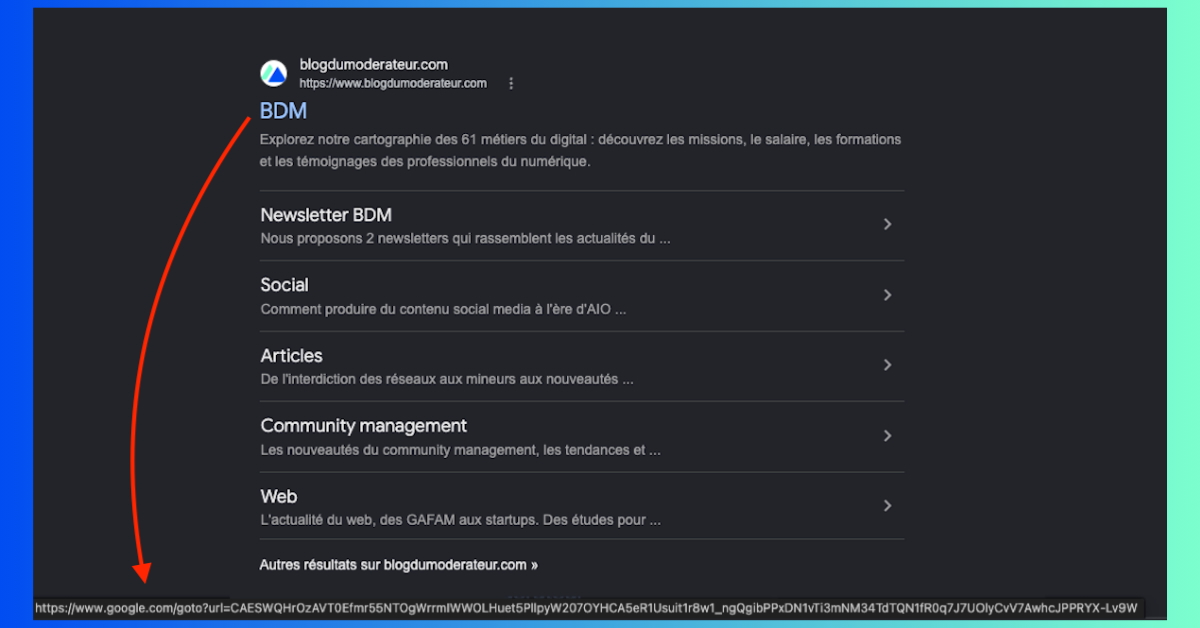
Task: Expand the Articles row chevron arrow
Action: tap(887, 366)
